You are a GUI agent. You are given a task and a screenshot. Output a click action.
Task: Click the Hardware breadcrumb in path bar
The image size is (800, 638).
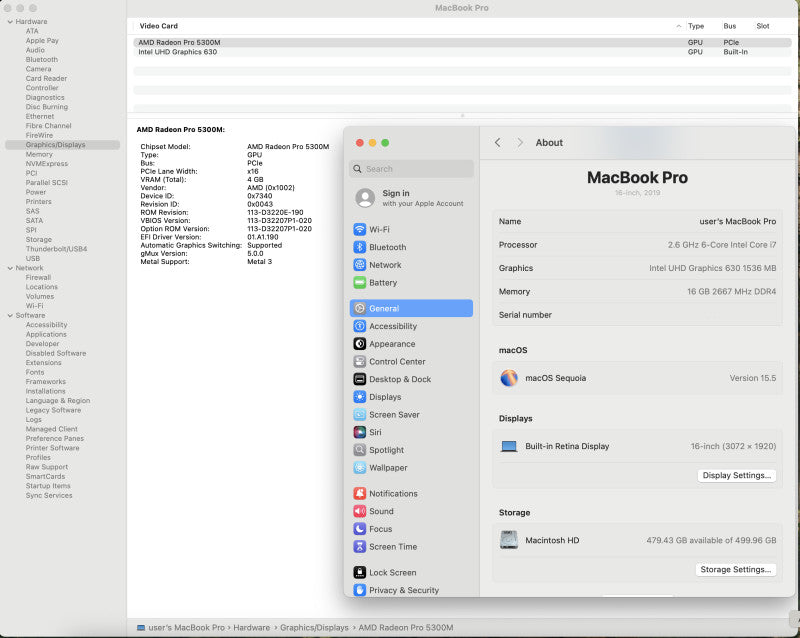pos(252,628)
